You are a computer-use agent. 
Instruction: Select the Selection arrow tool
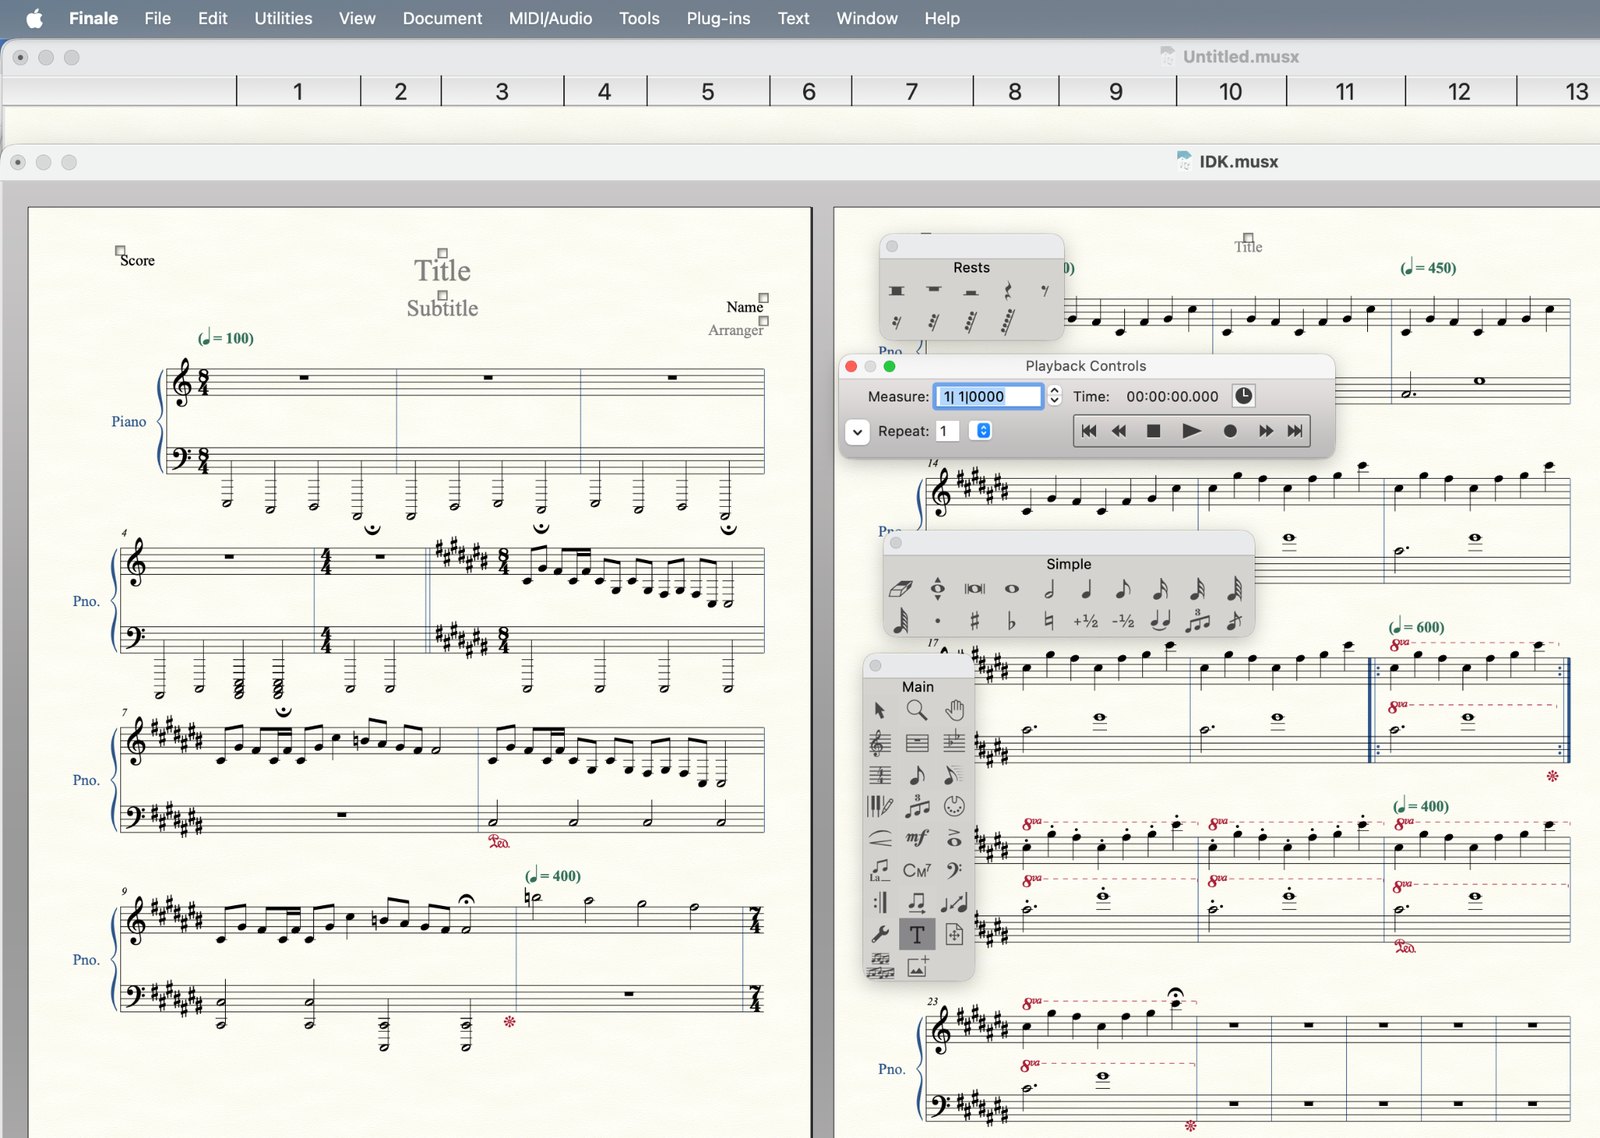tap(879, 710)
